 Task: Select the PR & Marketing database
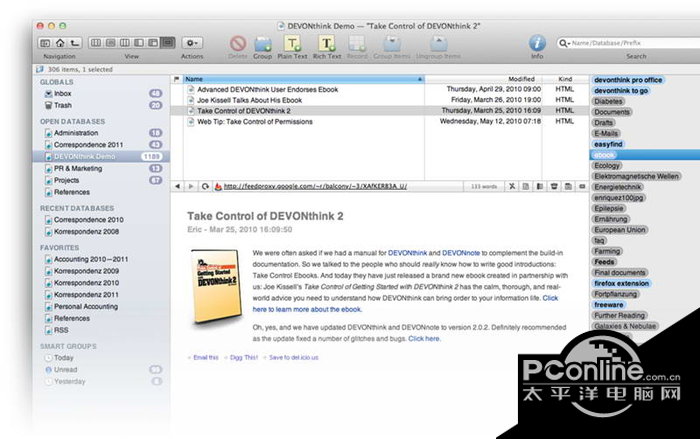(78, 169)
